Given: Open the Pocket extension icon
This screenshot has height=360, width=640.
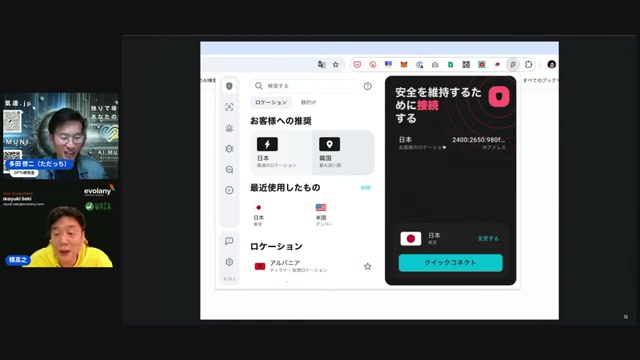Looking at the screenshot, I should [357, 64].
